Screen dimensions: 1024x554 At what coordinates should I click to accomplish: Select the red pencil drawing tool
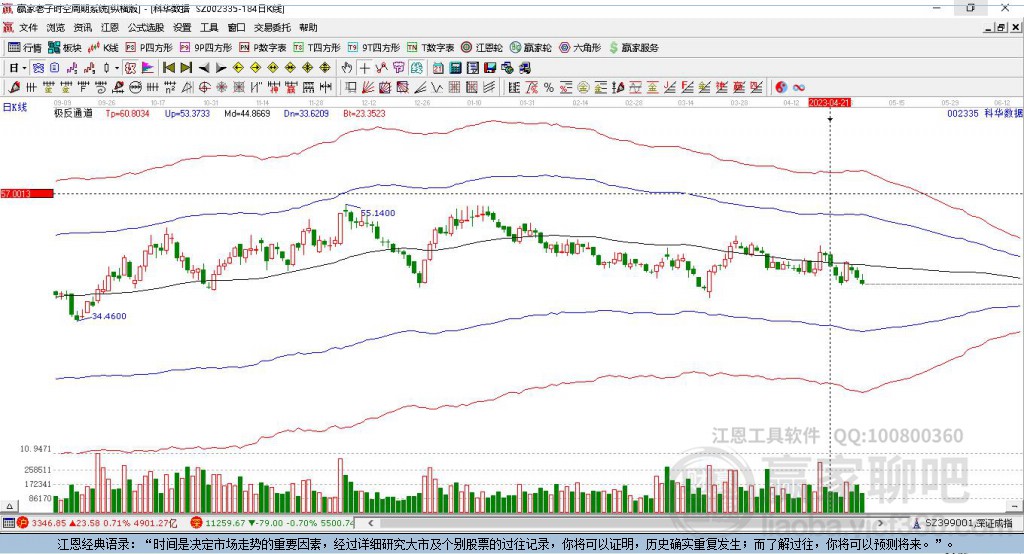click(x=14, y=88)
